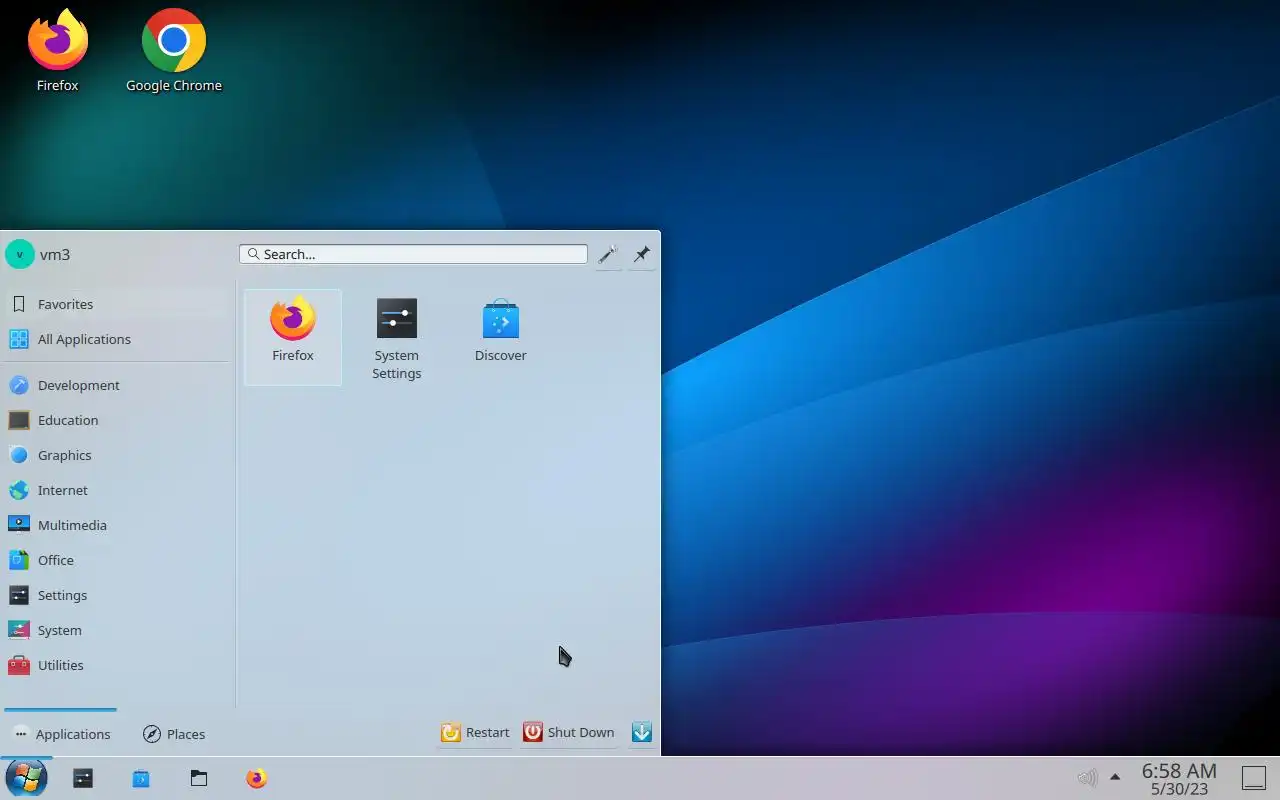Open the System category
The image size is (1280, 800).
[117, 630]
